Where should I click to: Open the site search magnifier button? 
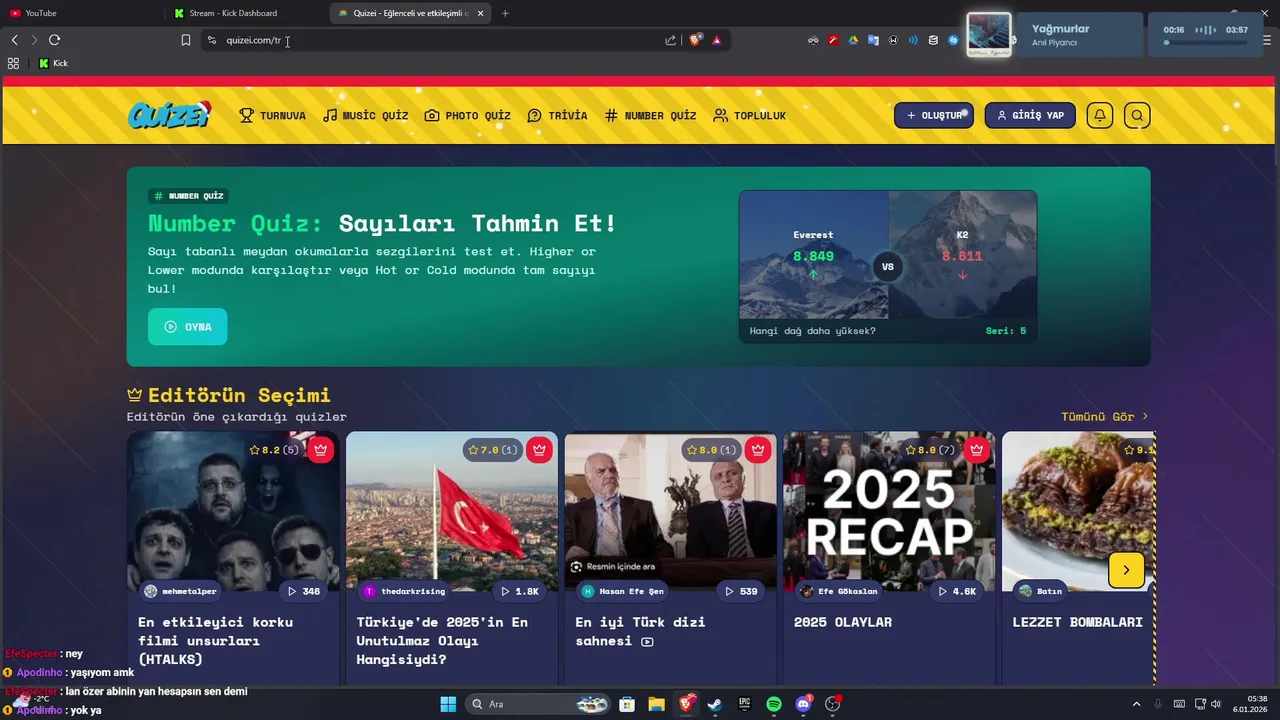(x=1137, y=115)
